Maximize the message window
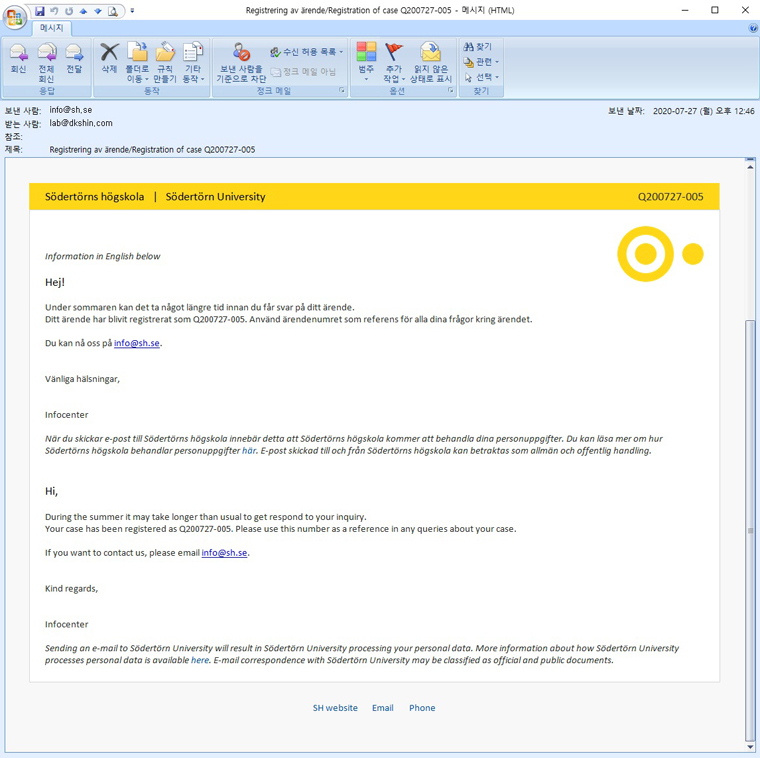Viewport: 760px width, 758px height. tap(715, 10)
